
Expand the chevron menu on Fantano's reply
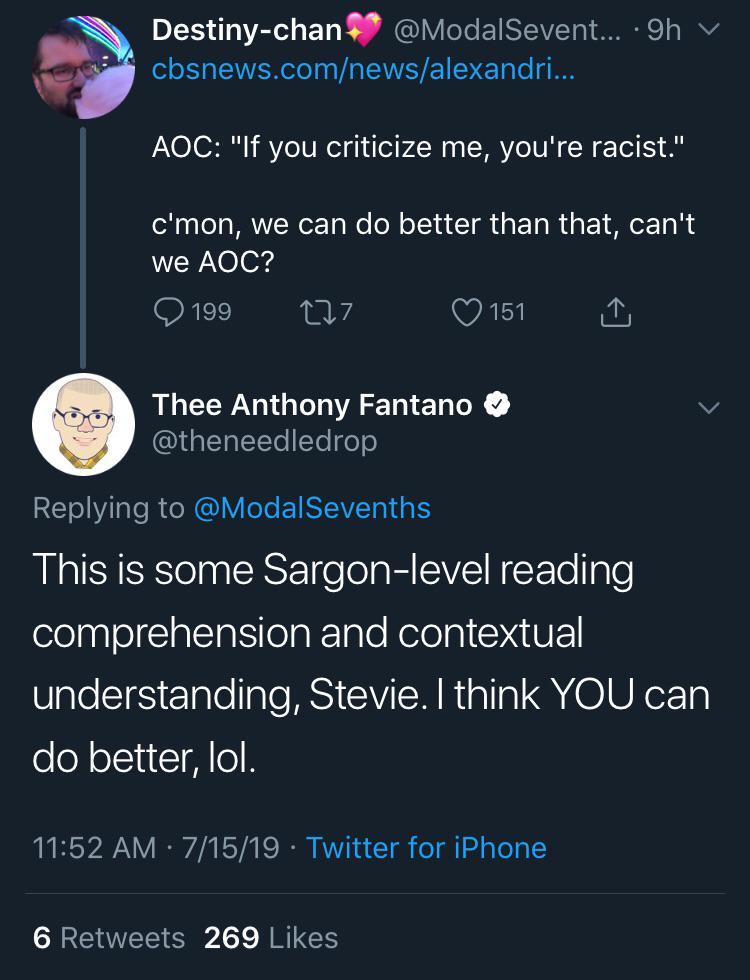(x=709, y=408)
